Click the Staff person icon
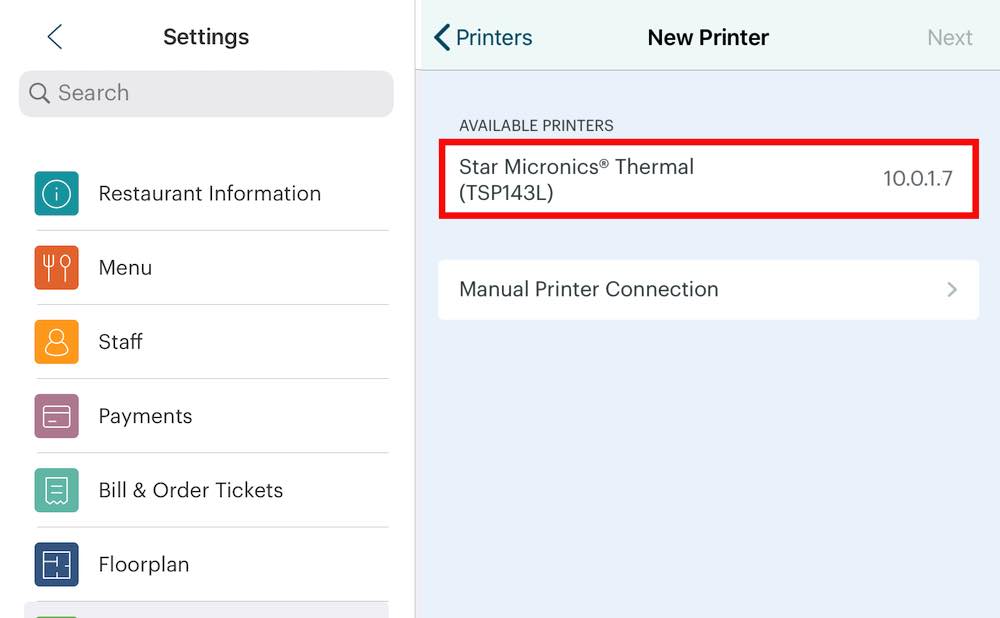 click(x=56, y=341)
